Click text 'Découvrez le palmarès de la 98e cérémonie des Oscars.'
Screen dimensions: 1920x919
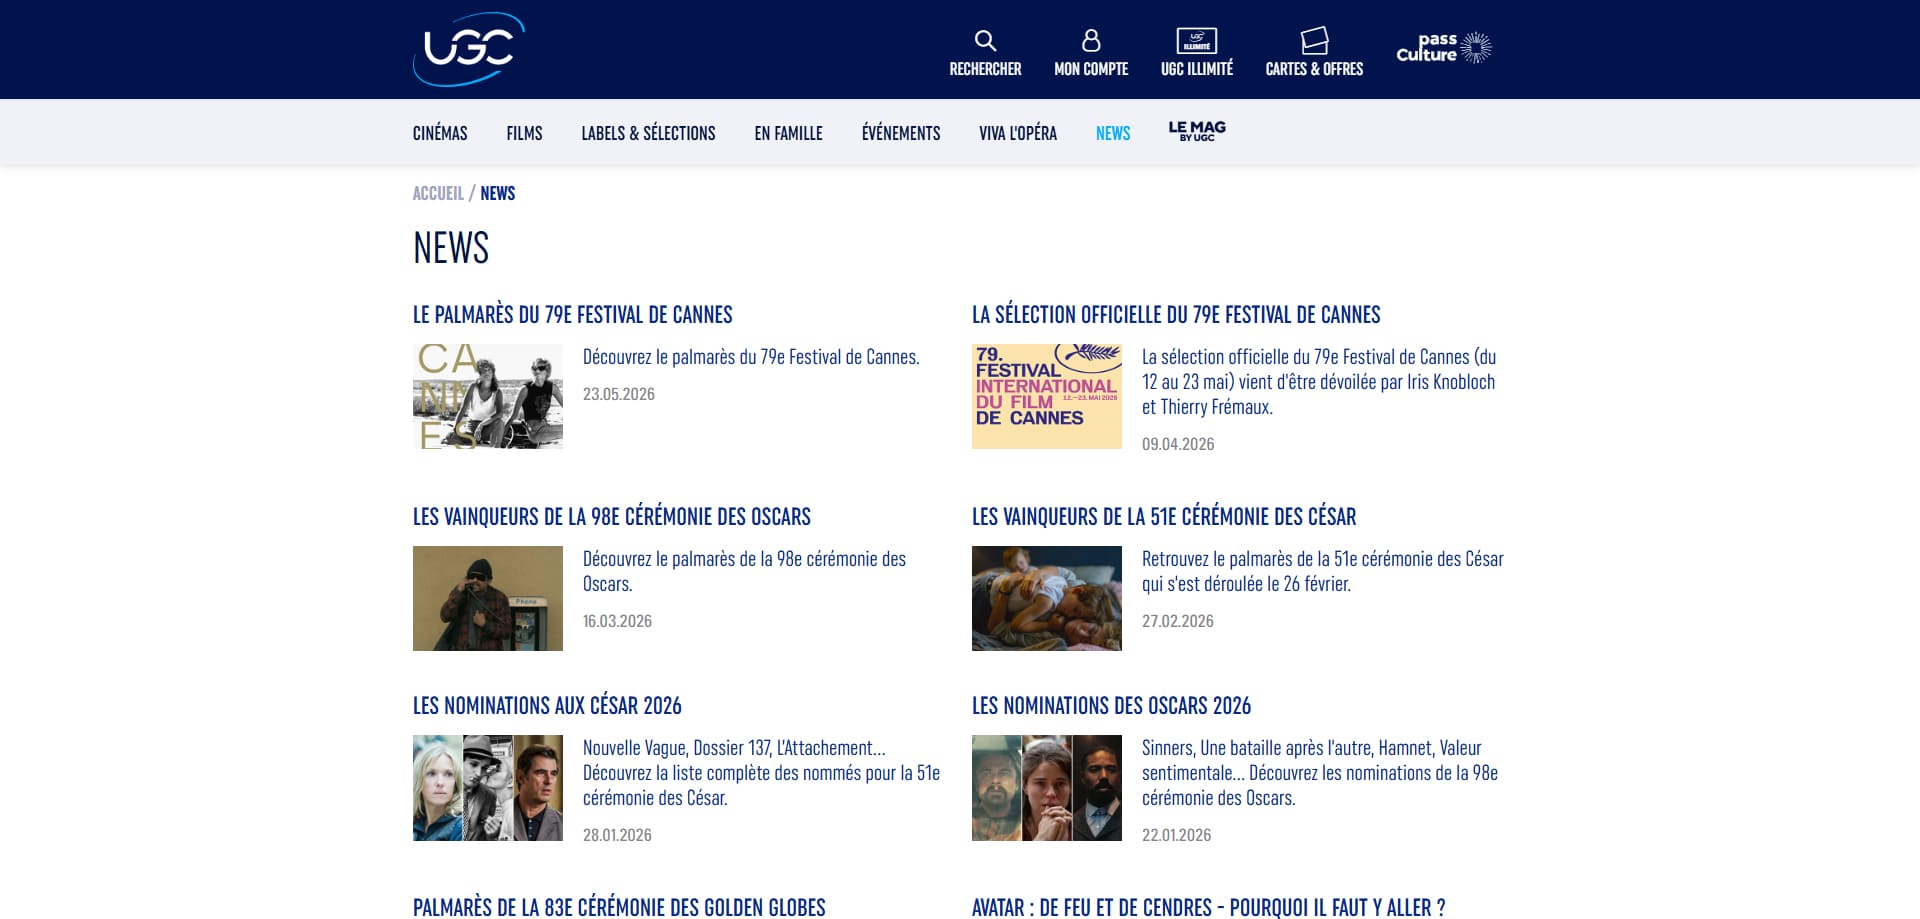point(745,571)
